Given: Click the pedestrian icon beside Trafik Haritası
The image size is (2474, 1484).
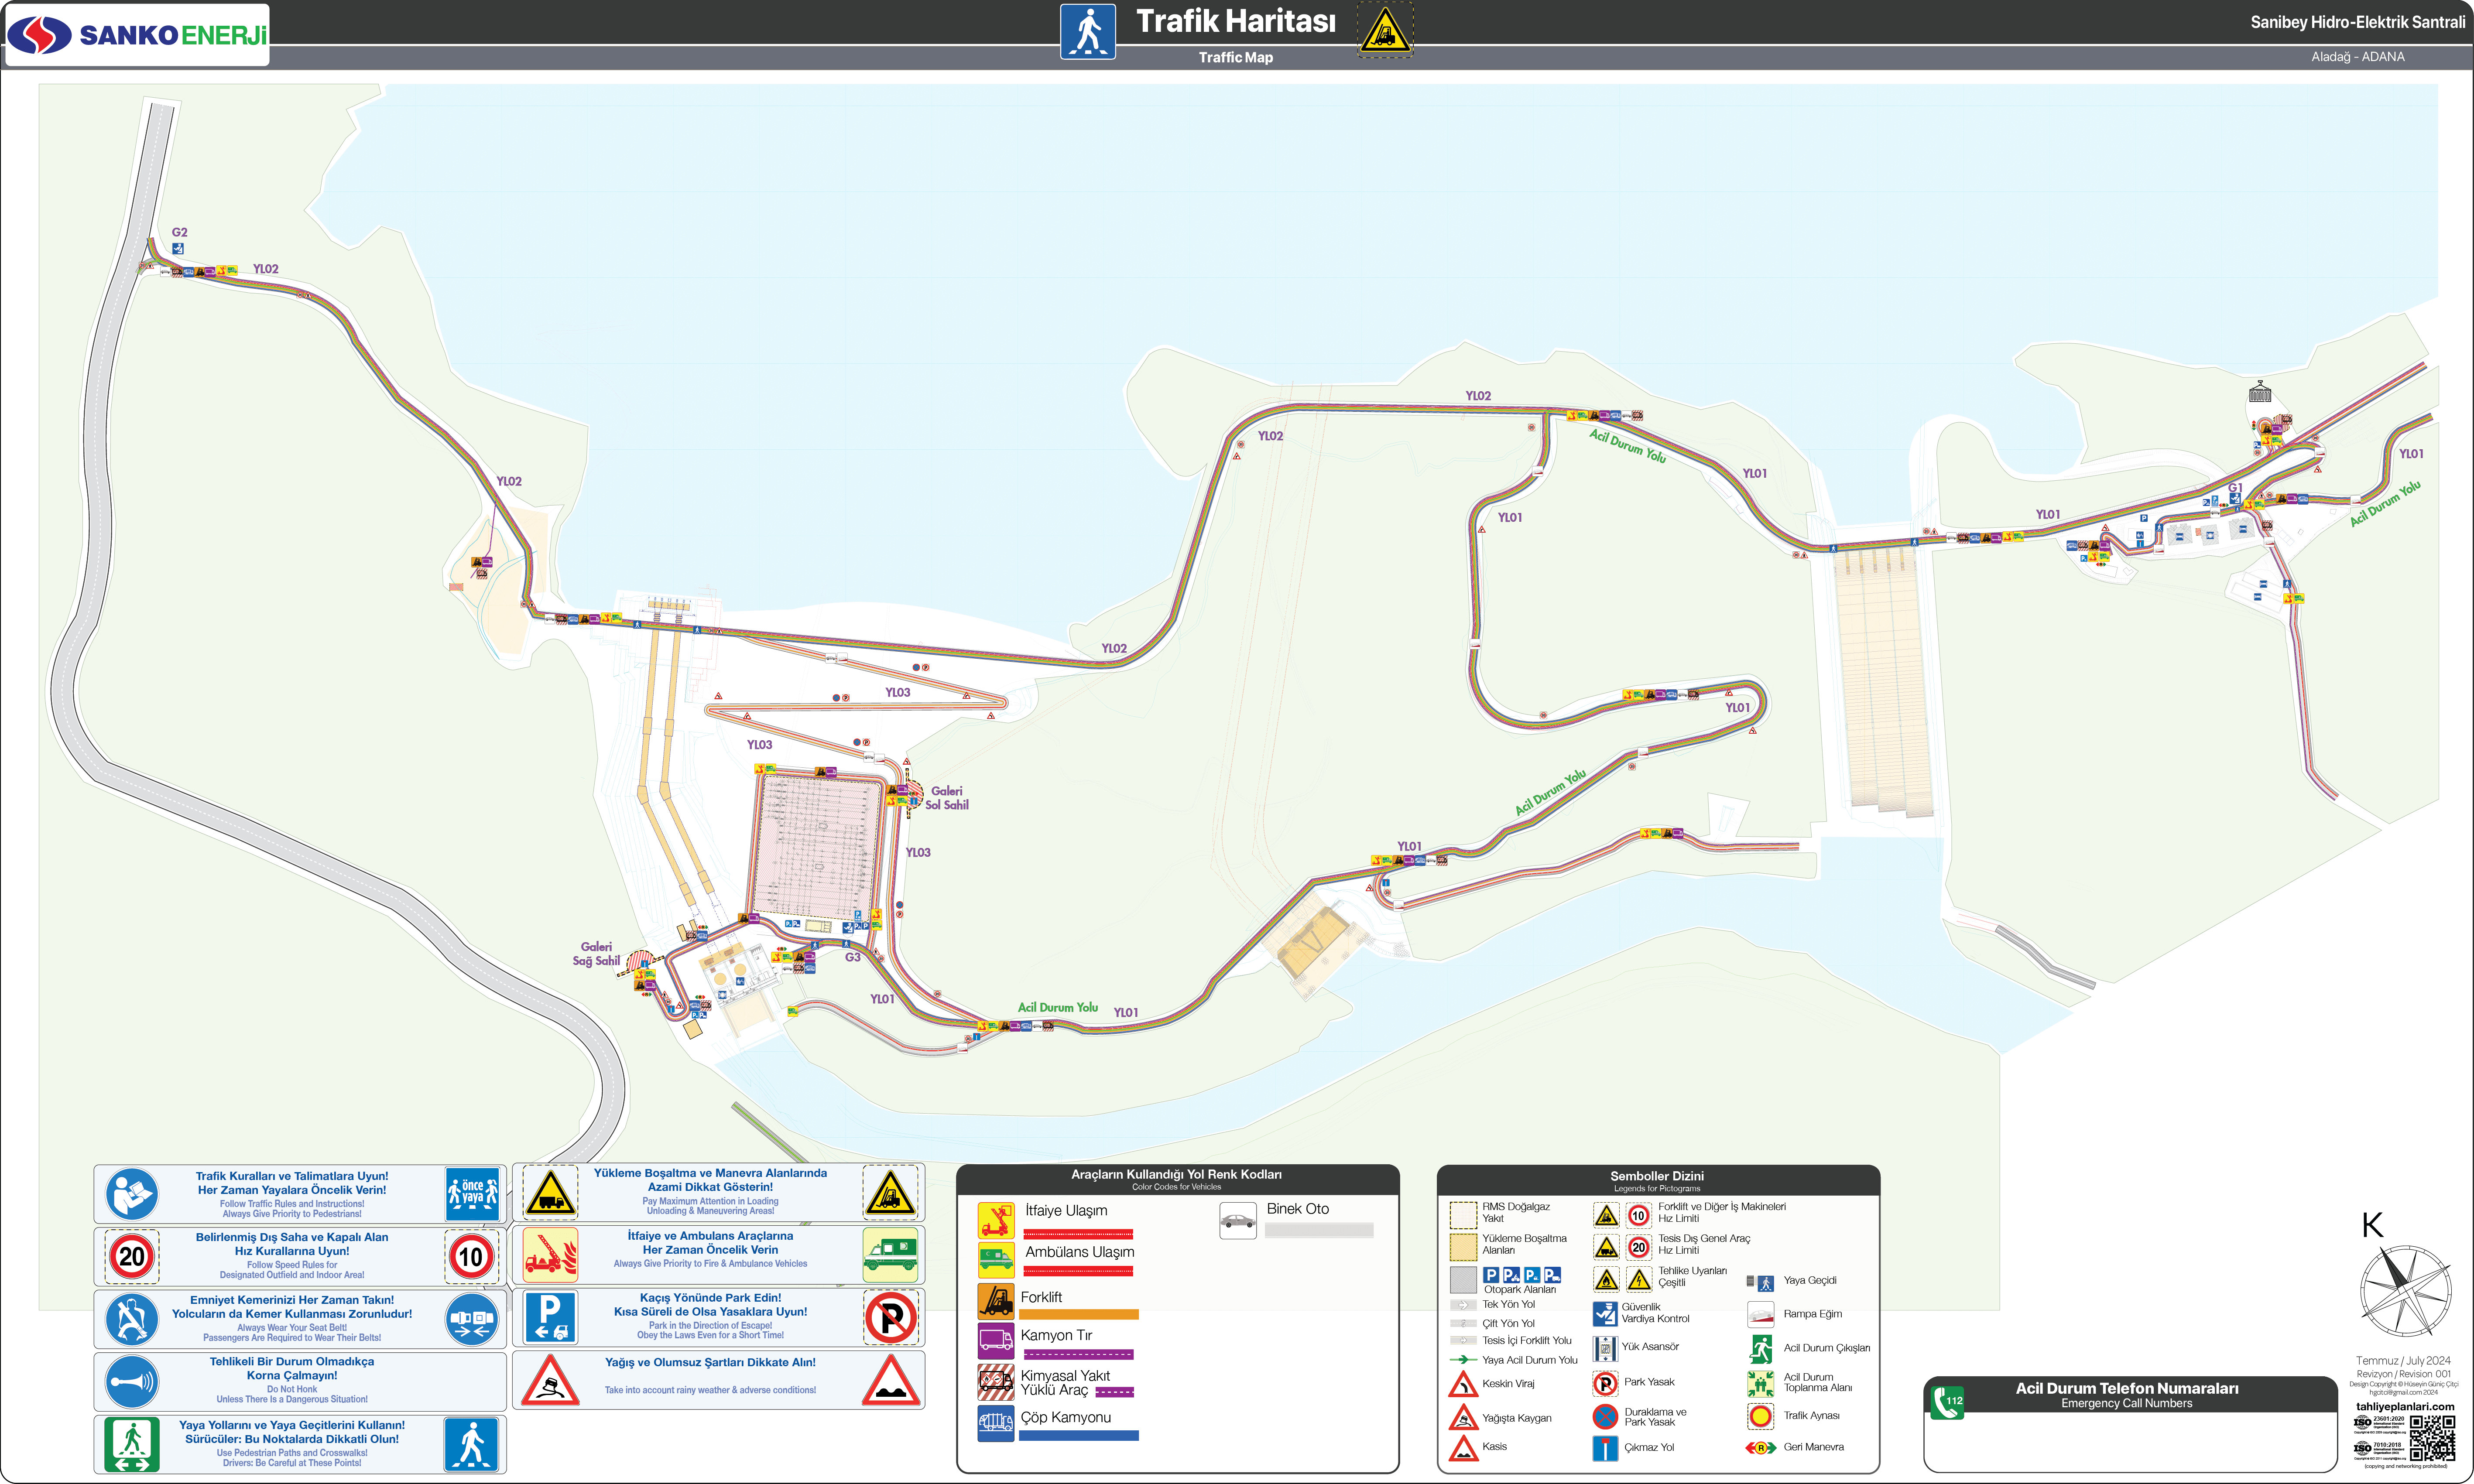Looking at the screenshot, I should pos(1088,32).
